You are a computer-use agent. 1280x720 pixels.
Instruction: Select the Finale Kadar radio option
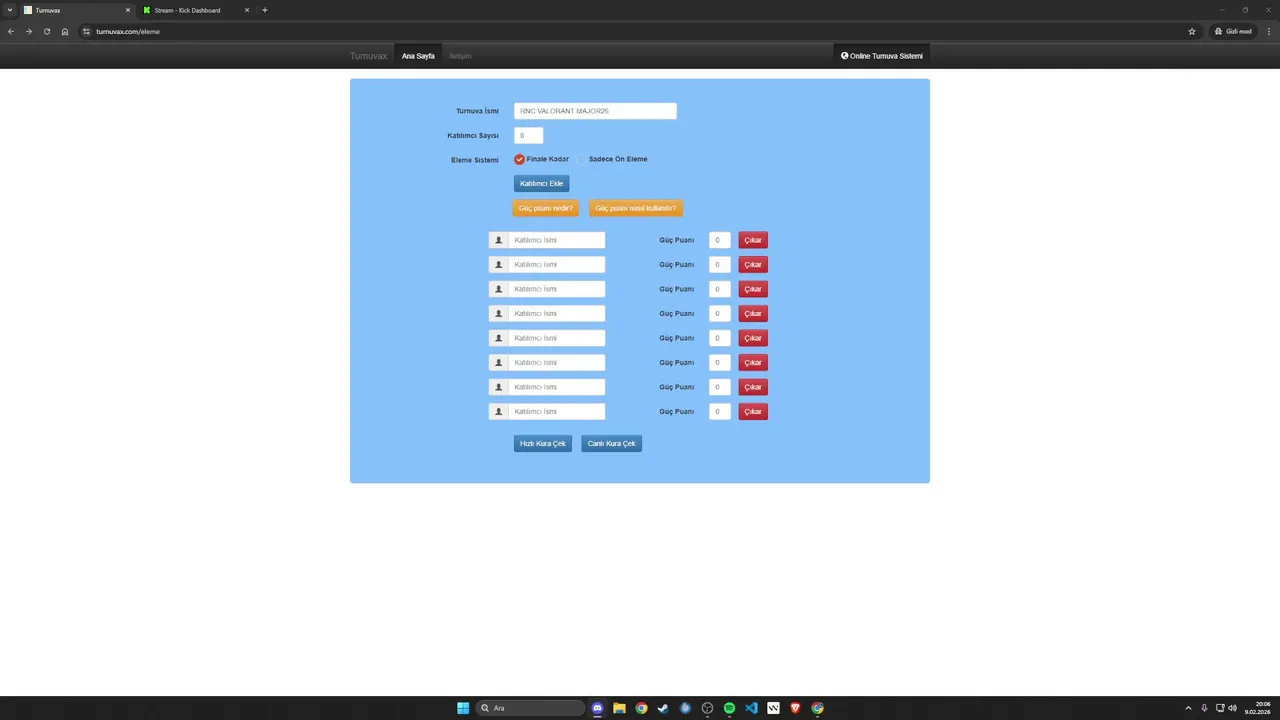pyautogui.click(x=520, y=159)
